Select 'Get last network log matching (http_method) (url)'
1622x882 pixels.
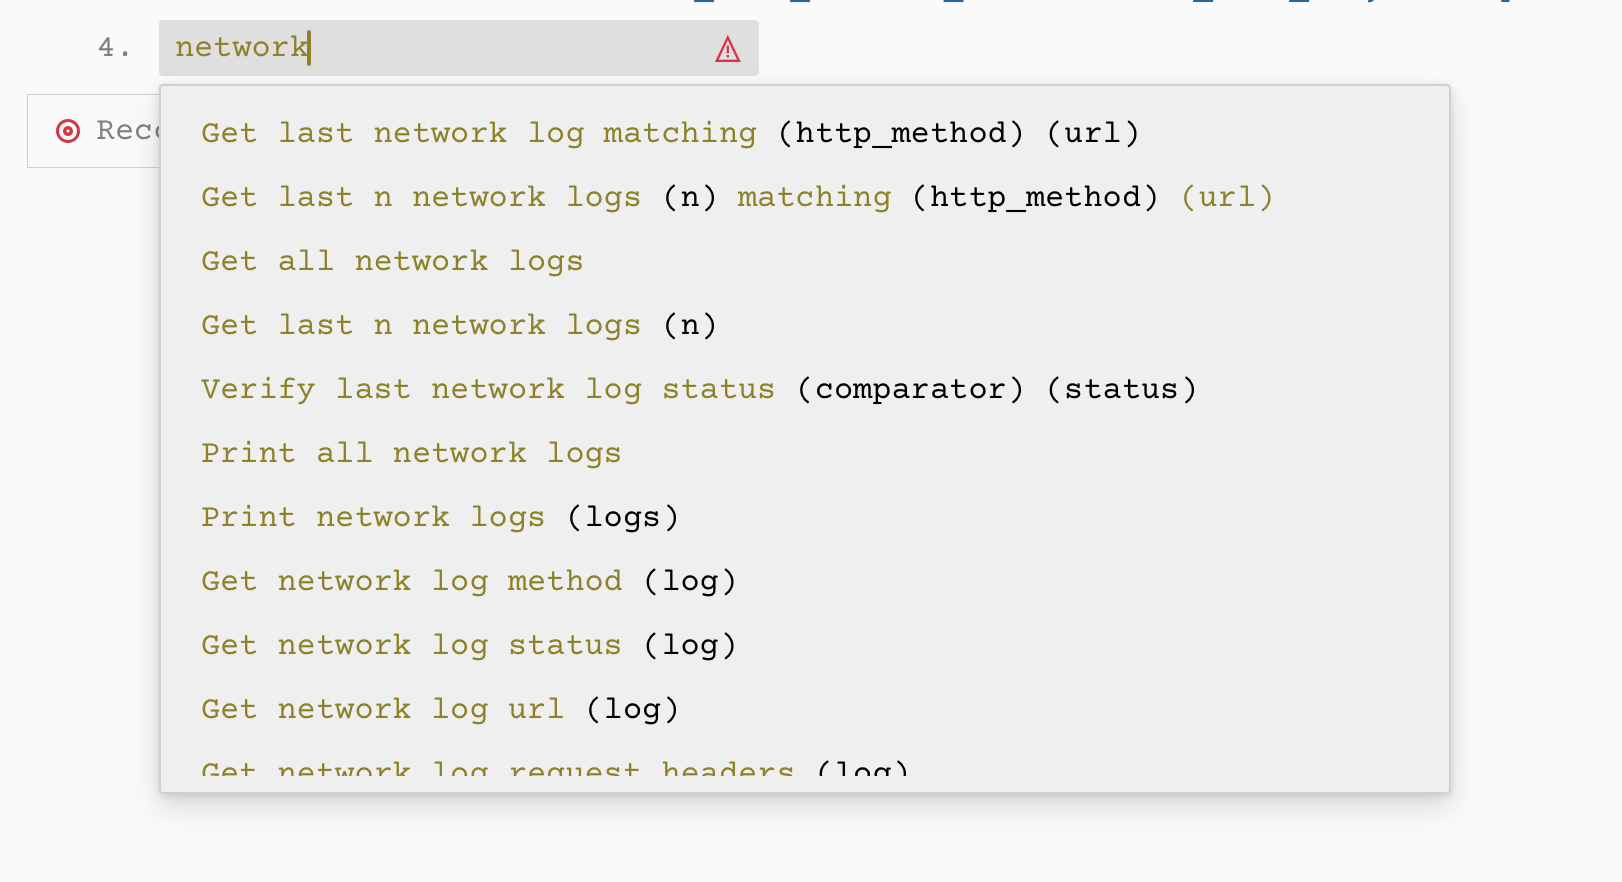(805, 133)
